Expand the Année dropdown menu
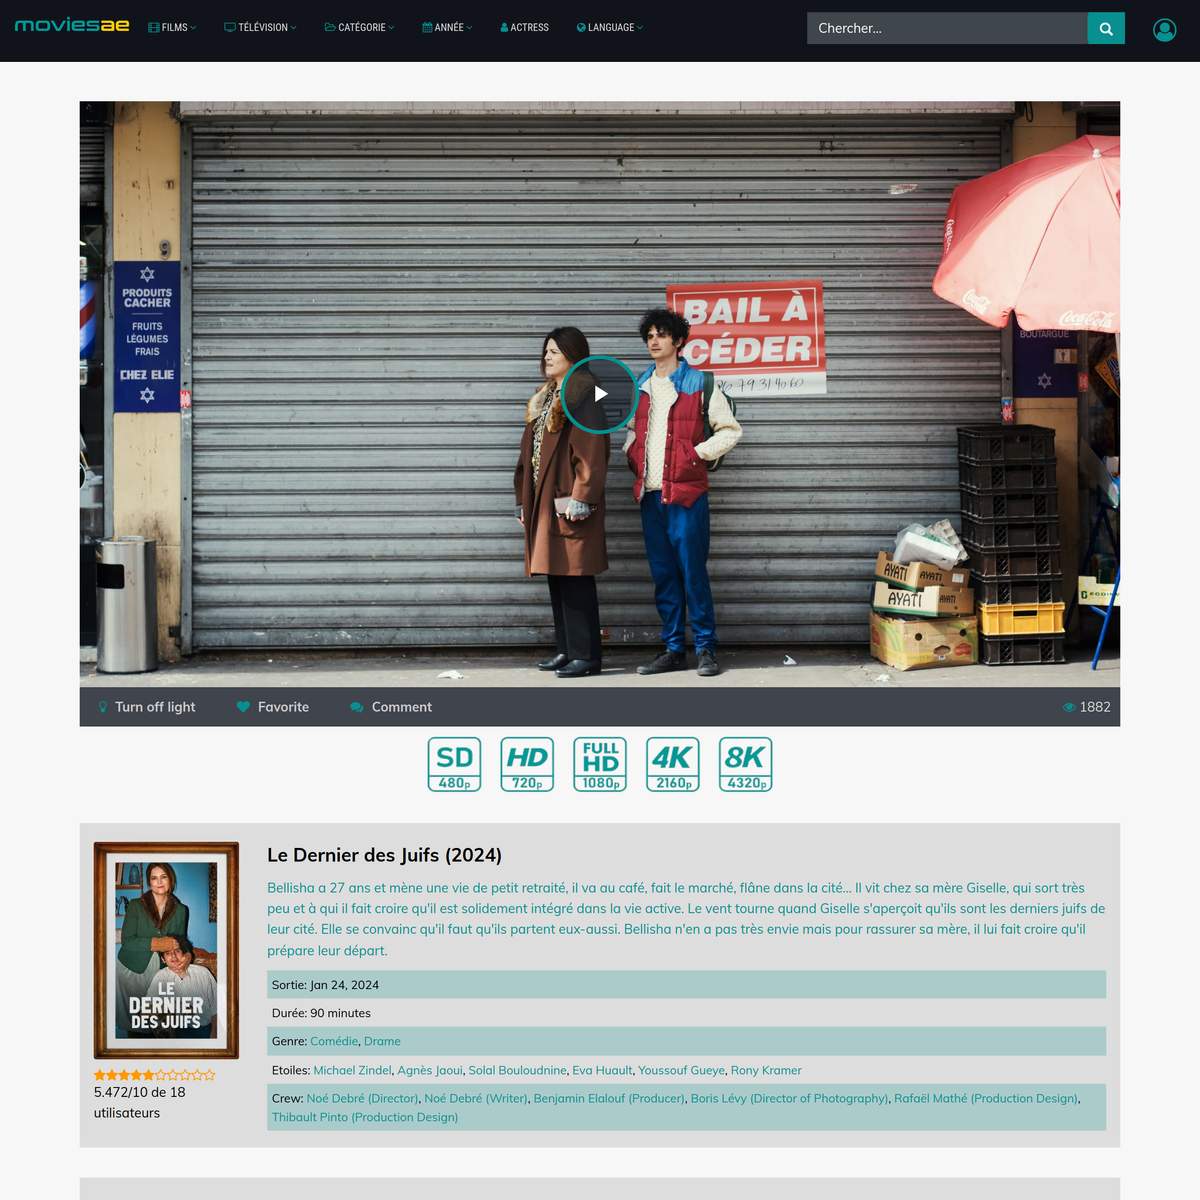Viewport: 1200px width, 1200px height. [x=447, y=28]
